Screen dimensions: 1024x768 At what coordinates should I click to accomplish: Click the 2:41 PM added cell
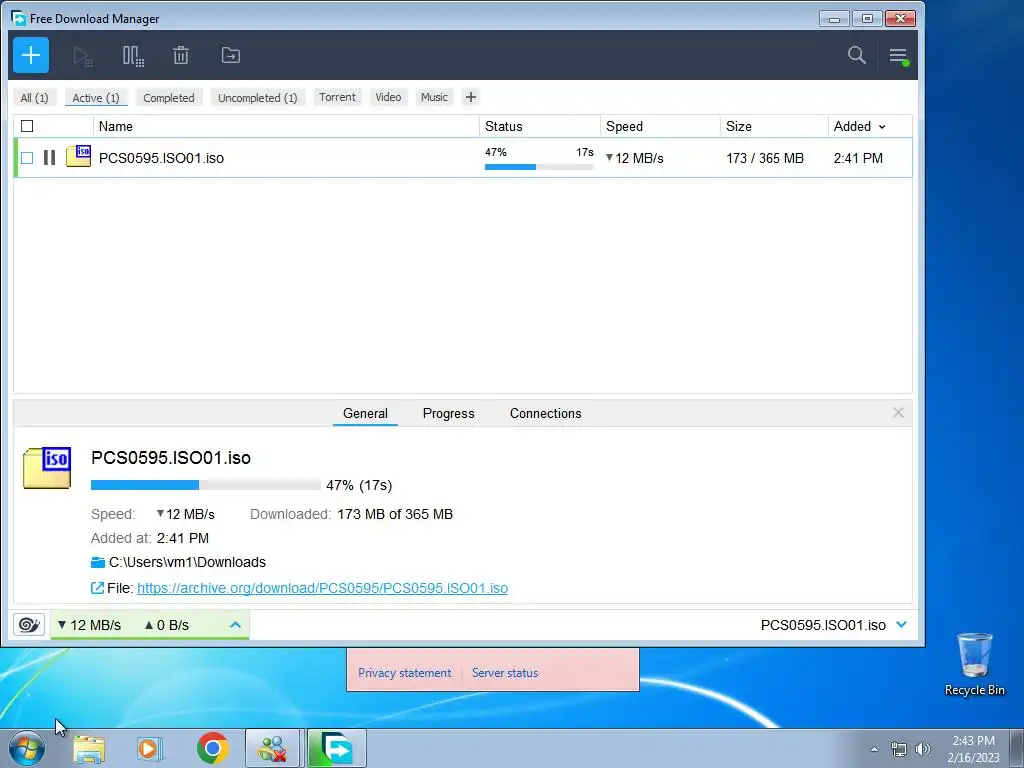click(x=858, y=158)
